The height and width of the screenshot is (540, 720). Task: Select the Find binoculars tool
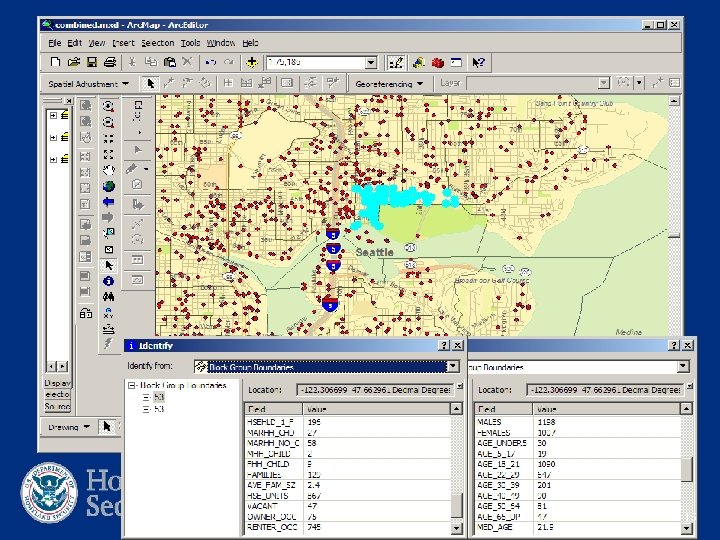[x=108, y=297]
